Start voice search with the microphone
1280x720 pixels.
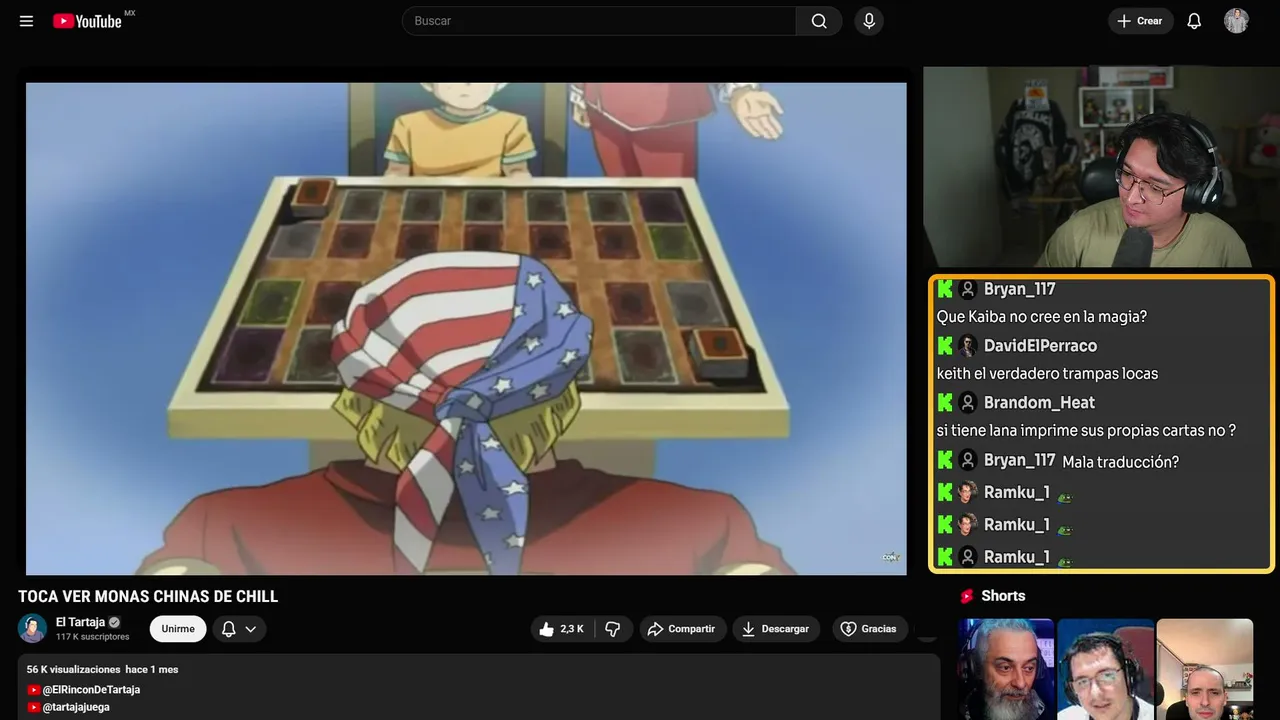point(869,21)
